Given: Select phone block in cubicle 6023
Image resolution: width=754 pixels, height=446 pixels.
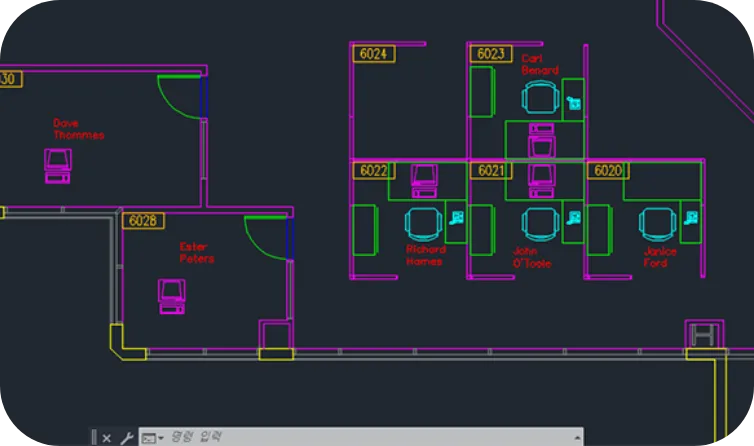Looking at the screenshot, I should point(574,103).
